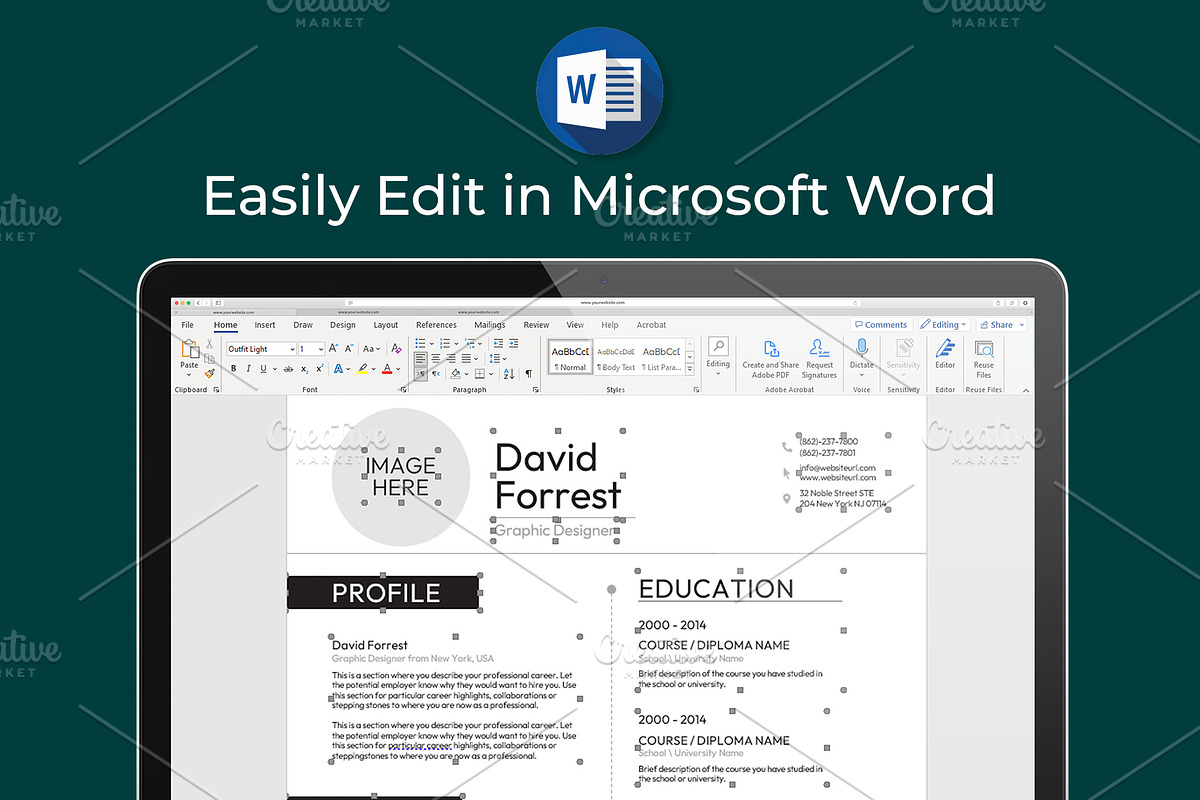Toggle Italic formatting
This screenshot has height=800, width=1200.
tap(248, 368)
